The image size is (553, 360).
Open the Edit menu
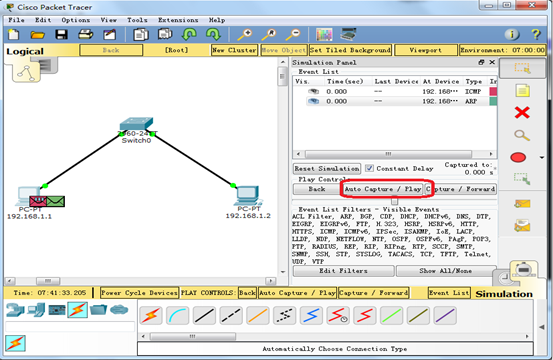pyautogui.click(x=43, y=20)
